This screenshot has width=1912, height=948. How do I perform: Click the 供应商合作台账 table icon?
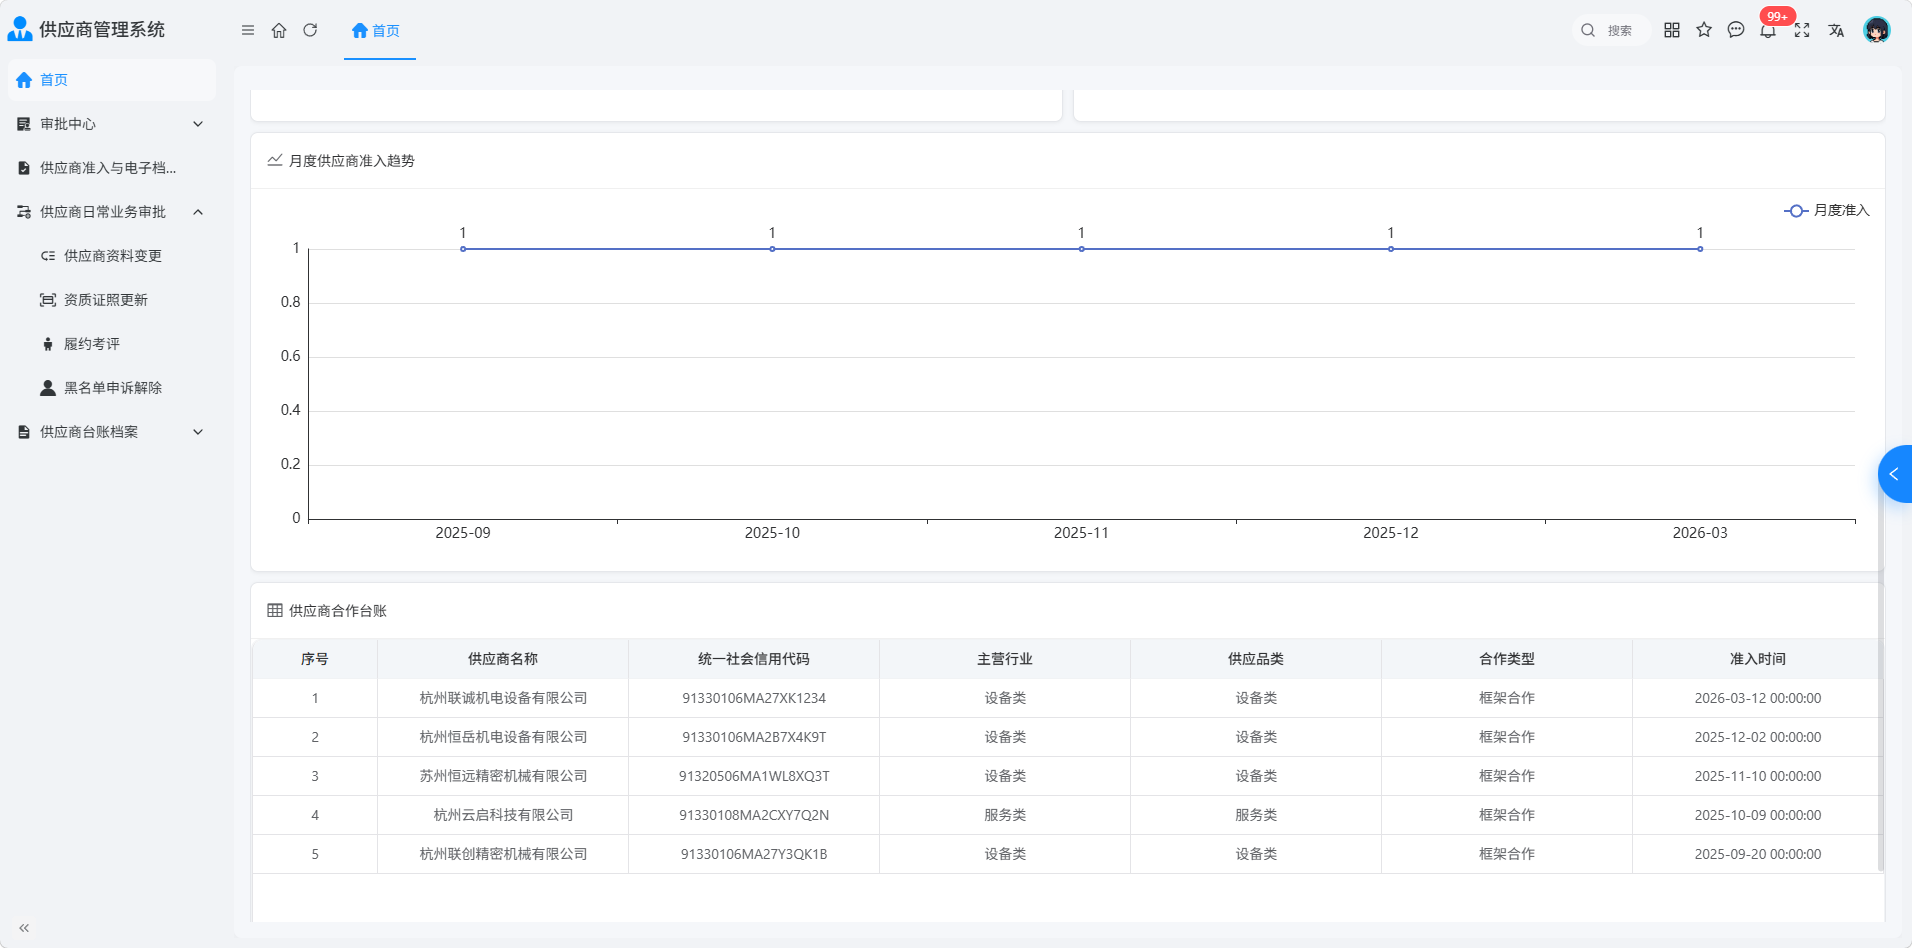[x=275, y=610]
